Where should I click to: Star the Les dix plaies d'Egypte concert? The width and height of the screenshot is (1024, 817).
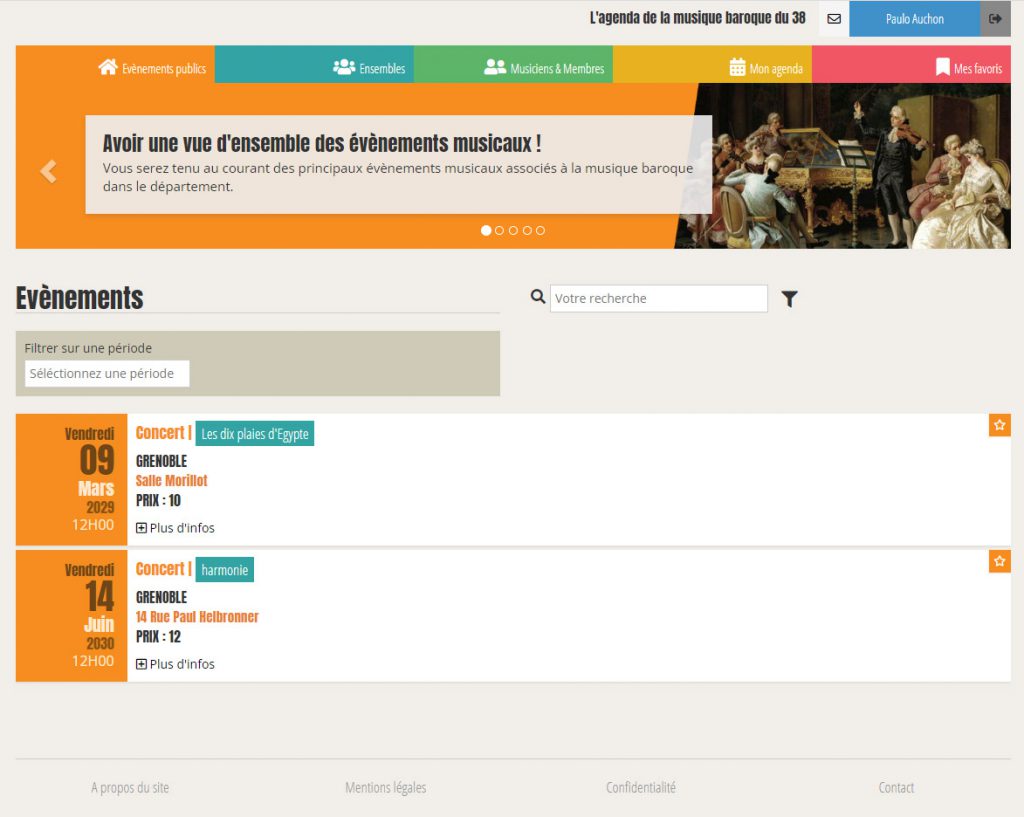pos(999,426)
